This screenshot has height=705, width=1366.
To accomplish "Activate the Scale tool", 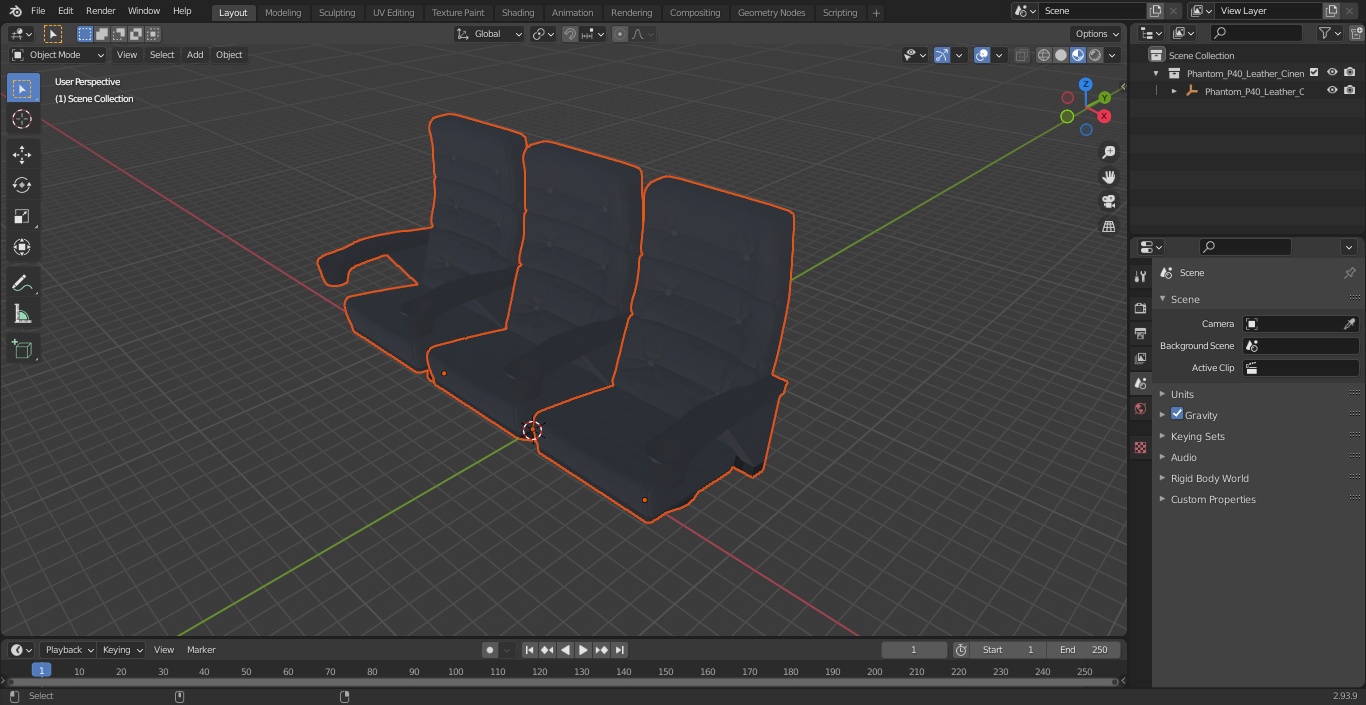I will (x=22, y=216).
